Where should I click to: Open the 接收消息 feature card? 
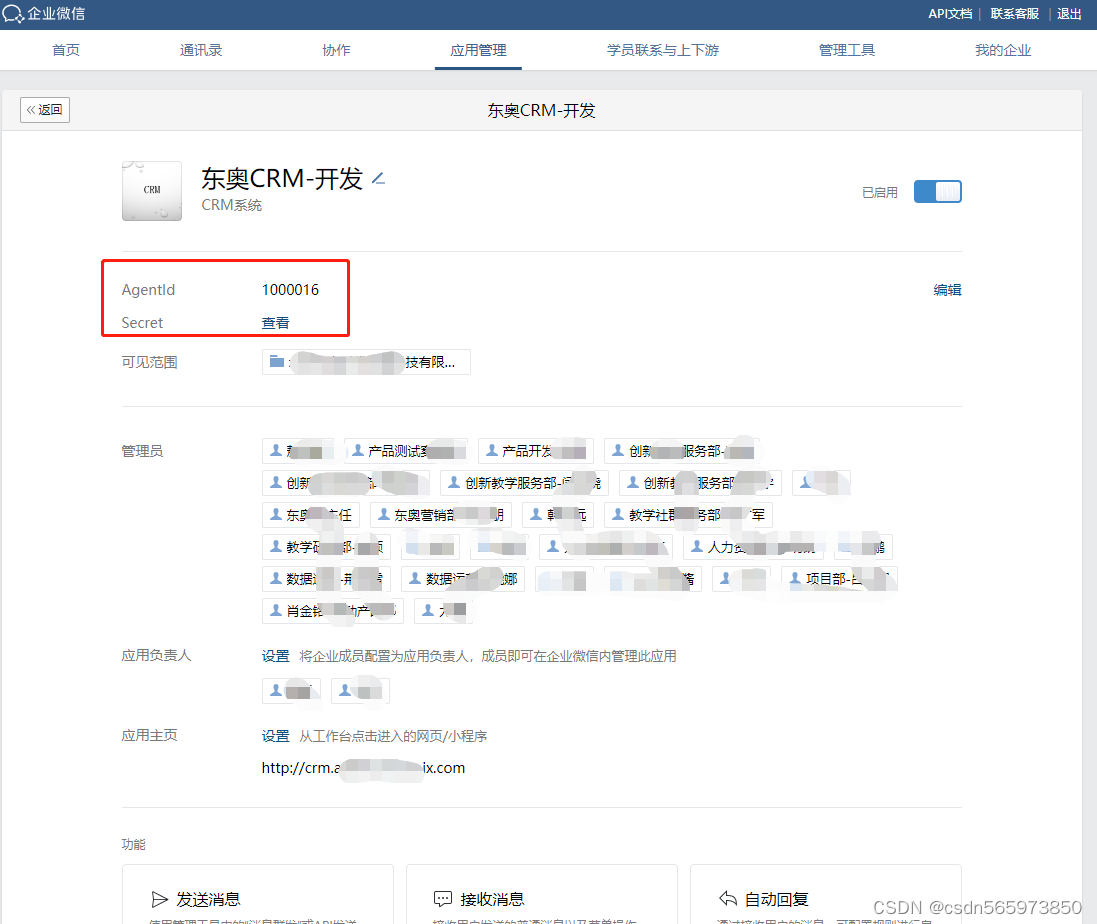[542, 894]
